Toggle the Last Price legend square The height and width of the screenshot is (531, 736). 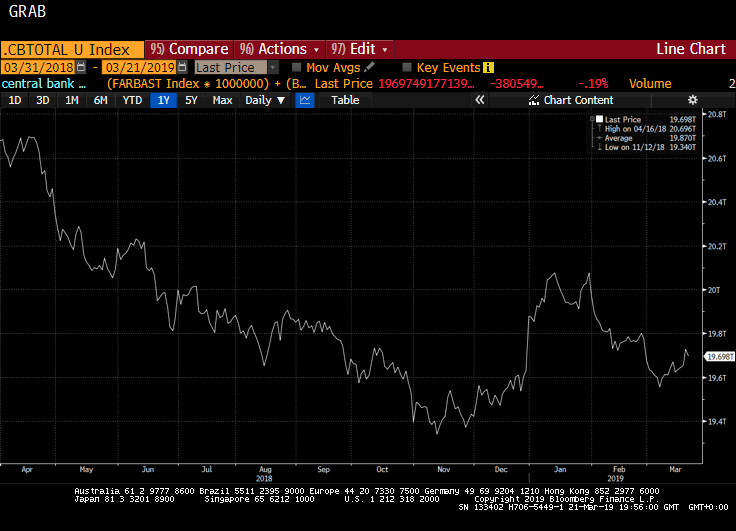[599, 119]
